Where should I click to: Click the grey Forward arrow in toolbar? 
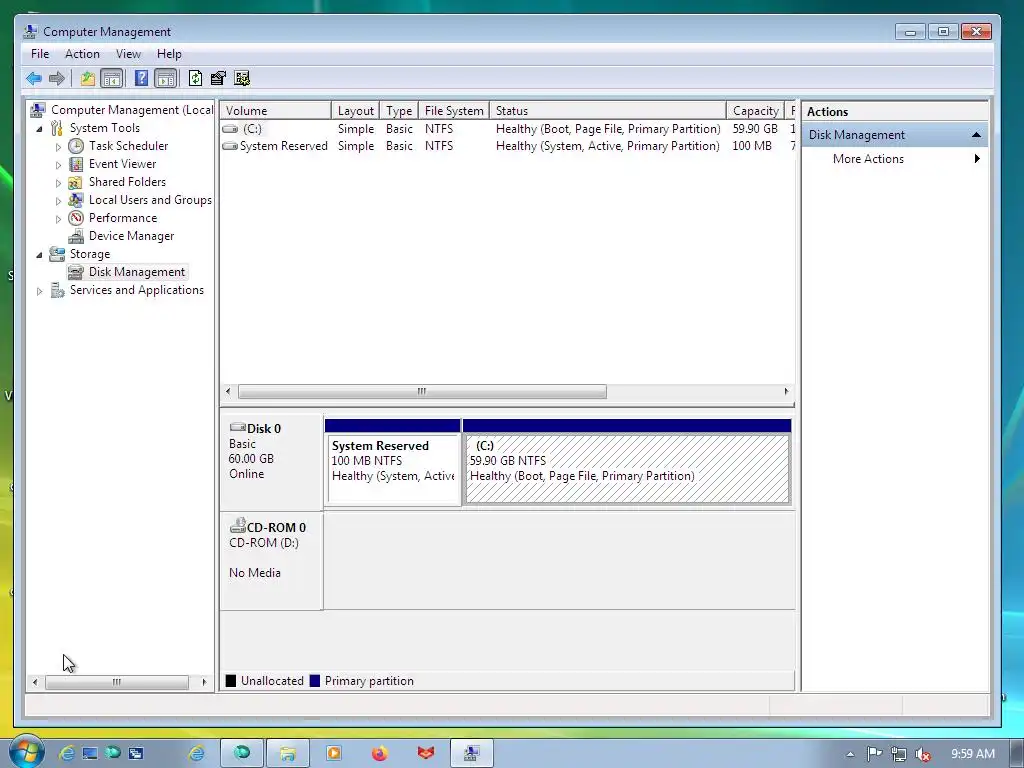57,79
